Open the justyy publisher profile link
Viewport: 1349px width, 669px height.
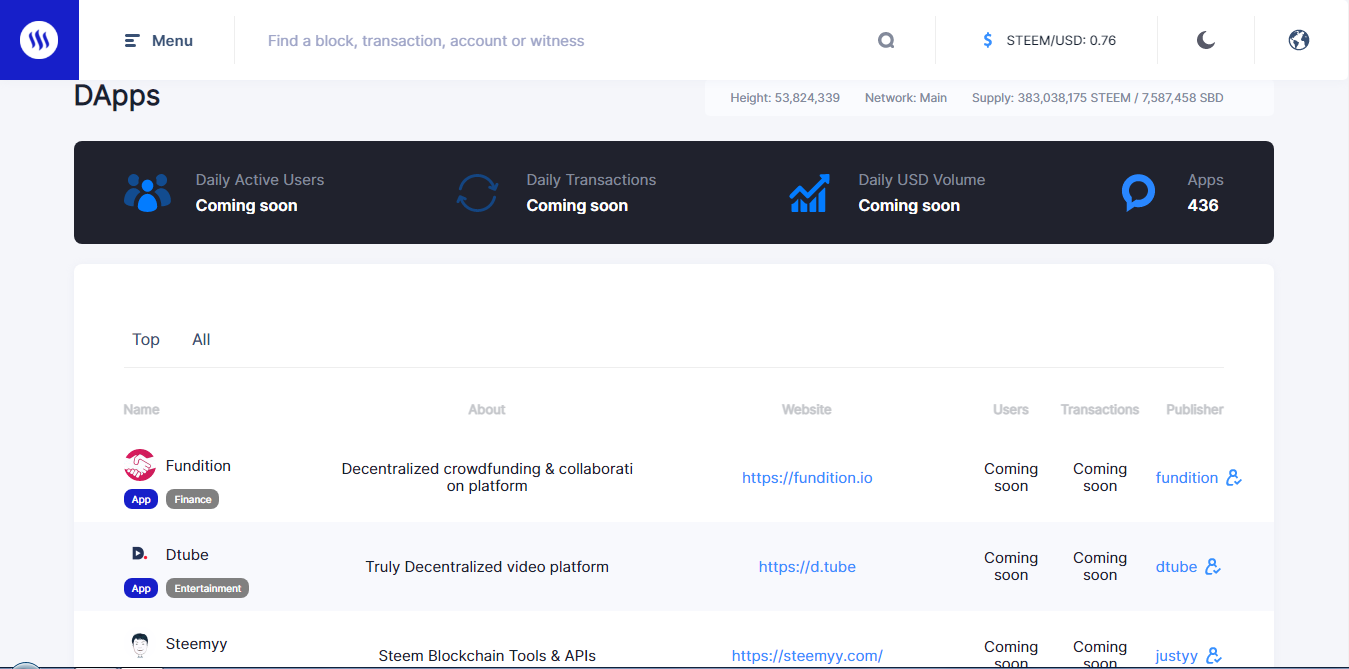point(1176,656)
